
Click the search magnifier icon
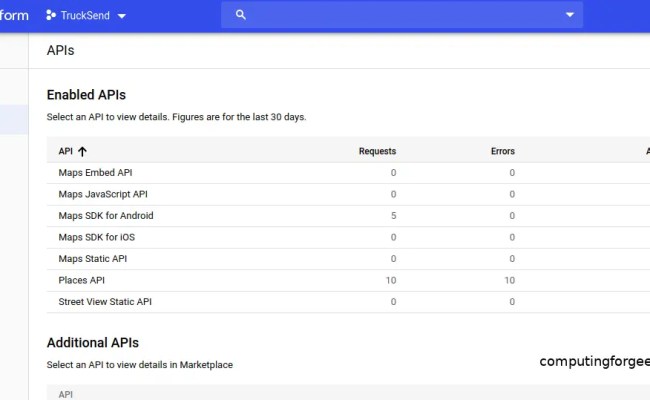[x=240, y=15]
